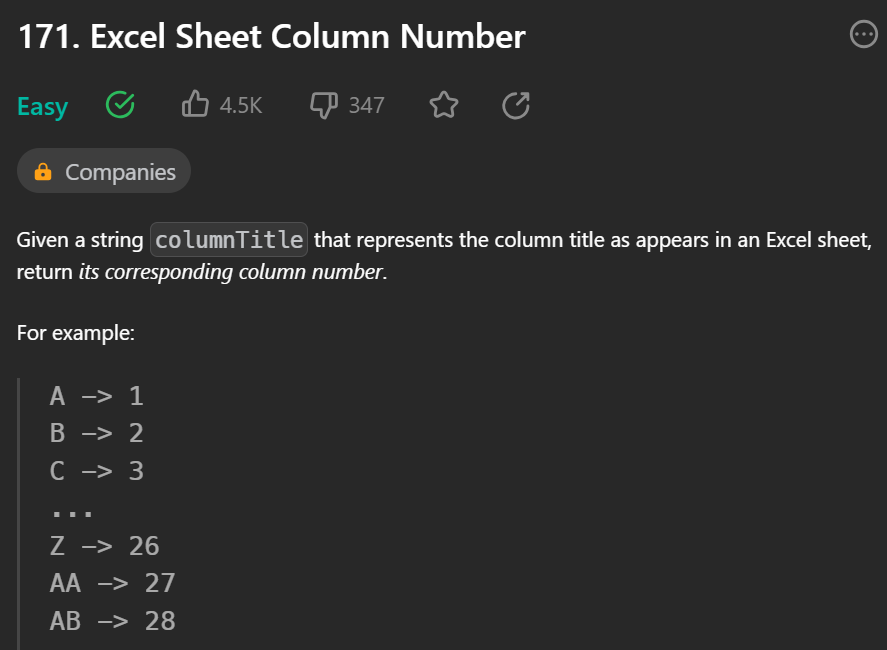Click the italic text its corresponding column number
The width and height of the screenshot is (887, 650).
click(x=230, y=272)
